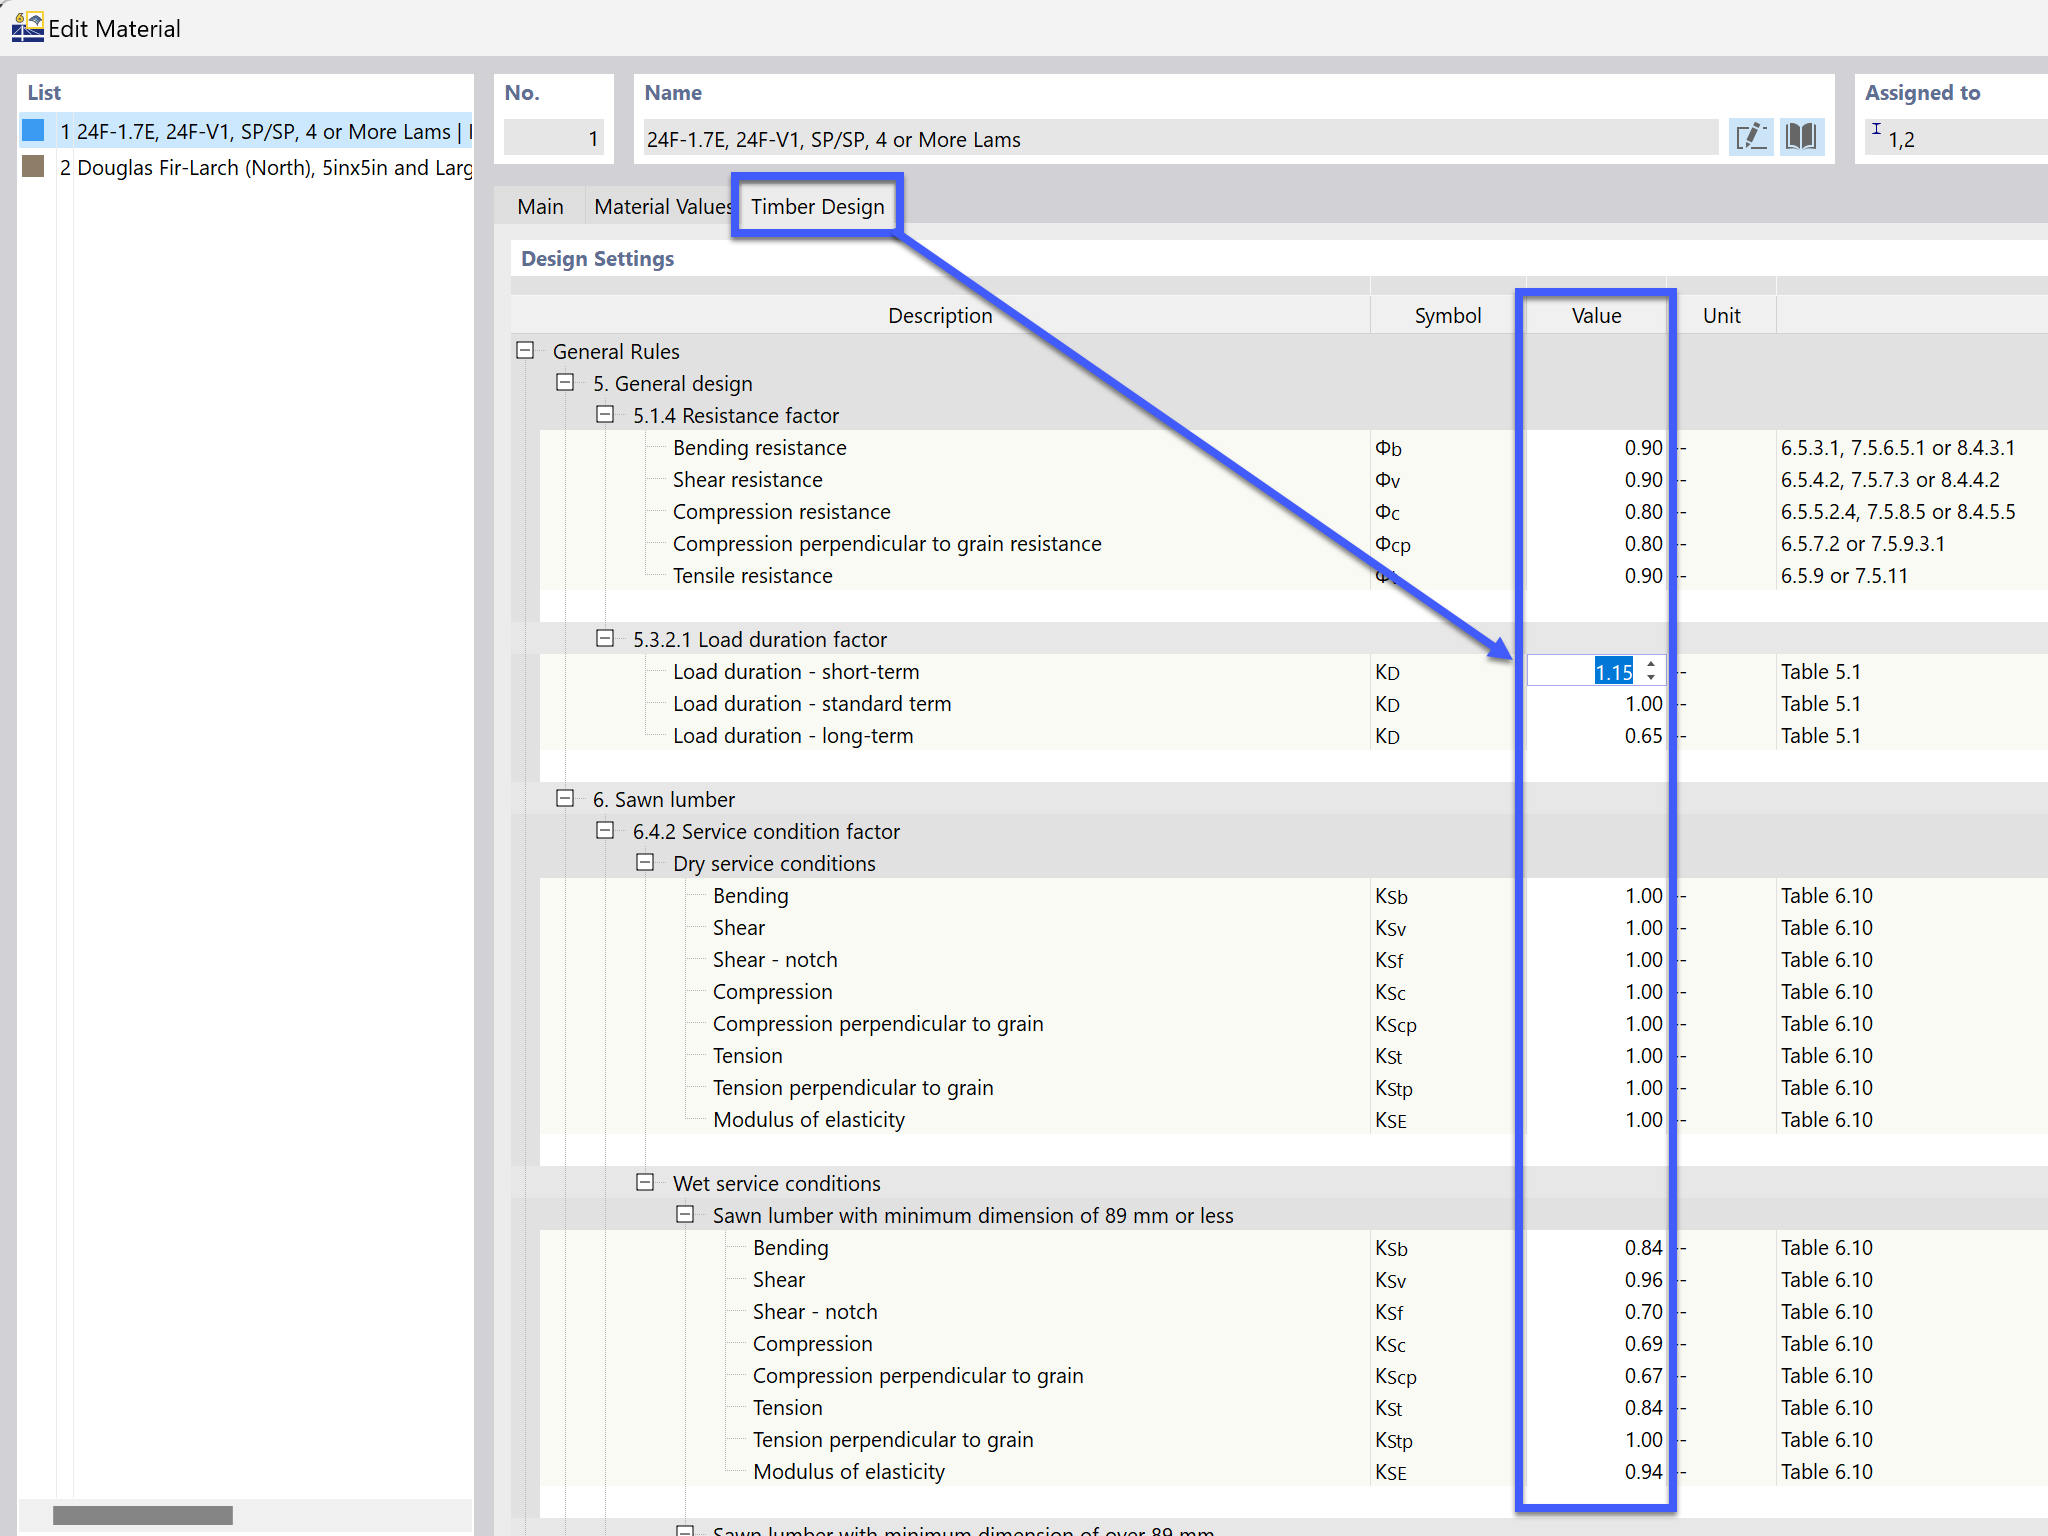The height and width of the screenshot is (1536, 2048).
Task: Increase short-term load duration value spinner
Action: 1651,664
